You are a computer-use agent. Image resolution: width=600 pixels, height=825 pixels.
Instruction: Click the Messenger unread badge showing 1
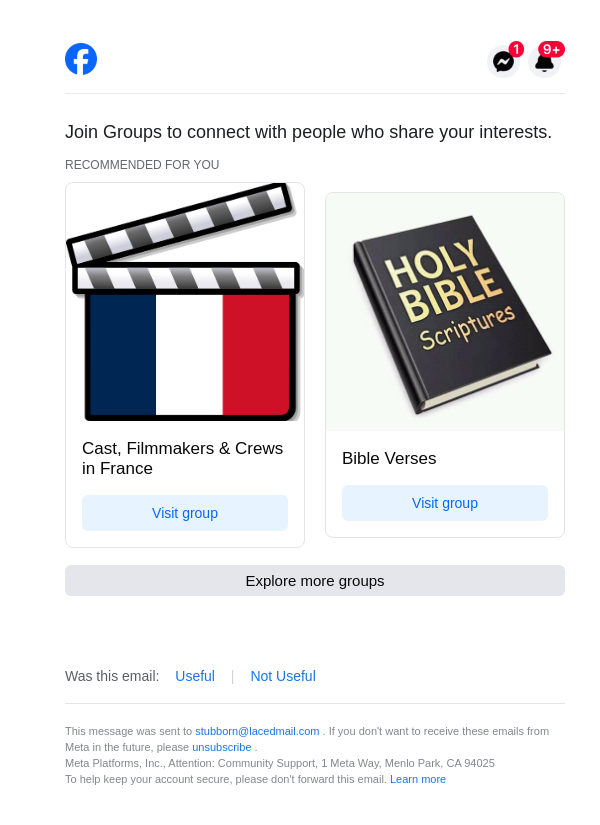point(516,49)
